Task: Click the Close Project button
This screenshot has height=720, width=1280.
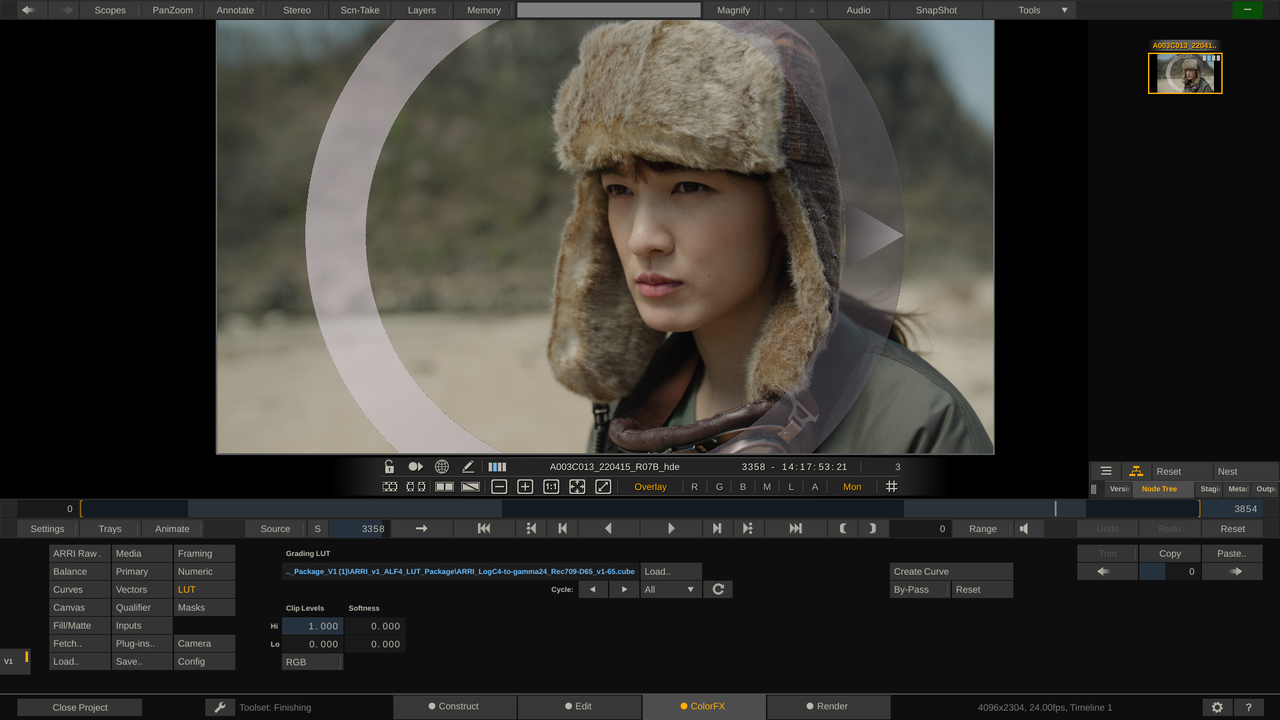Action: [x=80, y=707]
